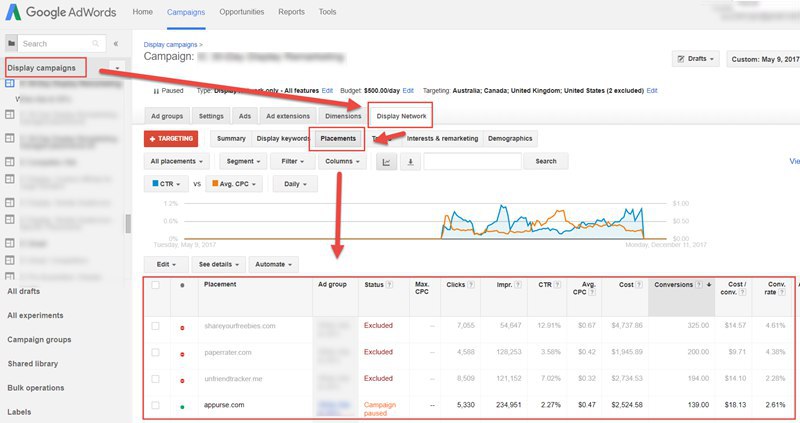The image size is (800, 423).
Task: Open the Avg. CPC metric dropdown
Action: click(234, 184)
